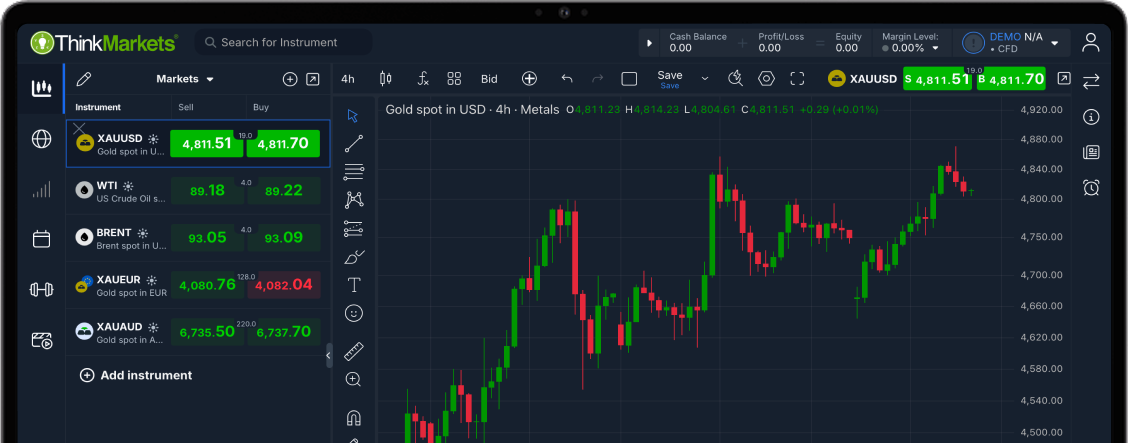Click XAUUSD buy price 4,811.70 in watchlist
Image resolution: width=1128 pixels, height=443 pixels.
[283, 144]
